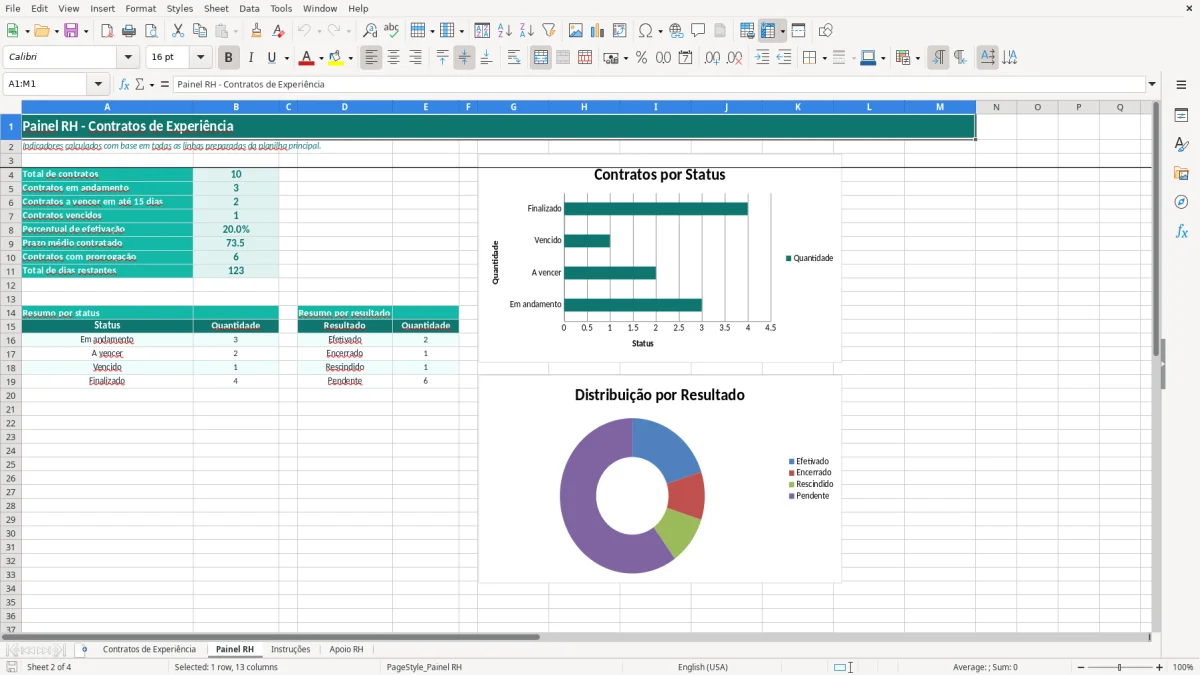Open background color dropdown arrow
The width and height of the screenshot is (1200, 675).
(x=350, y=58)
